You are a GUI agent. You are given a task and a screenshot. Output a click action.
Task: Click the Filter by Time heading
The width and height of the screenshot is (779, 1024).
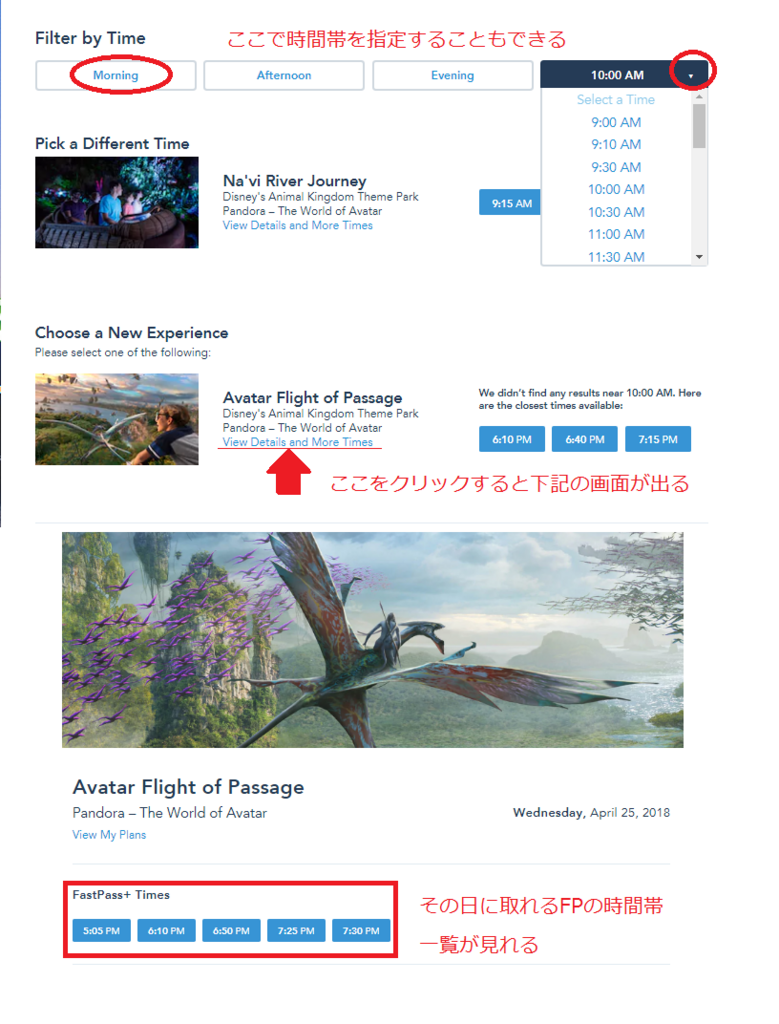(x=90, y=39)
